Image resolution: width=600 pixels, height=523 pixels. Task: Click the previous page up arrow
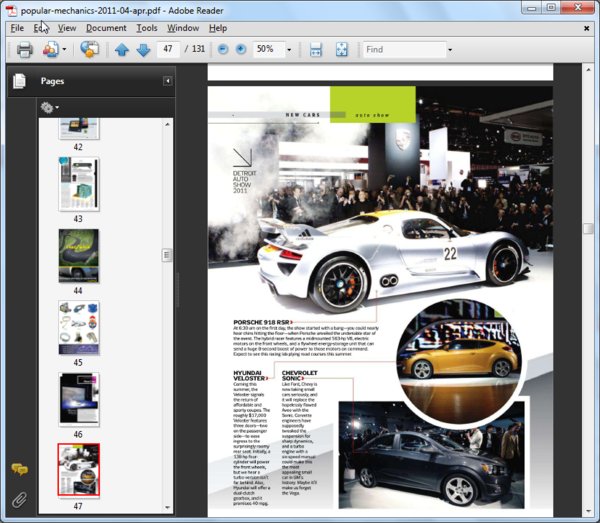pyautogui.click(x=122, y=49)
